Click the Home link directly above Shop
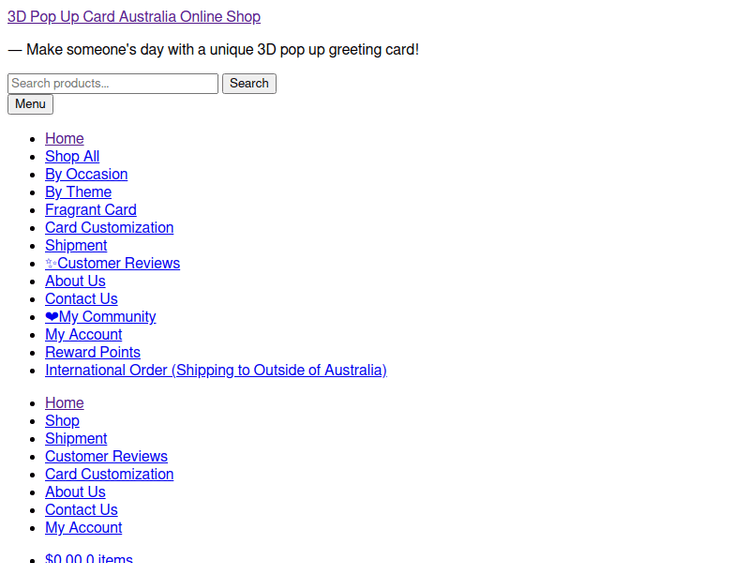The width and height of the screenshot is (750, 563). click(64, 403)
